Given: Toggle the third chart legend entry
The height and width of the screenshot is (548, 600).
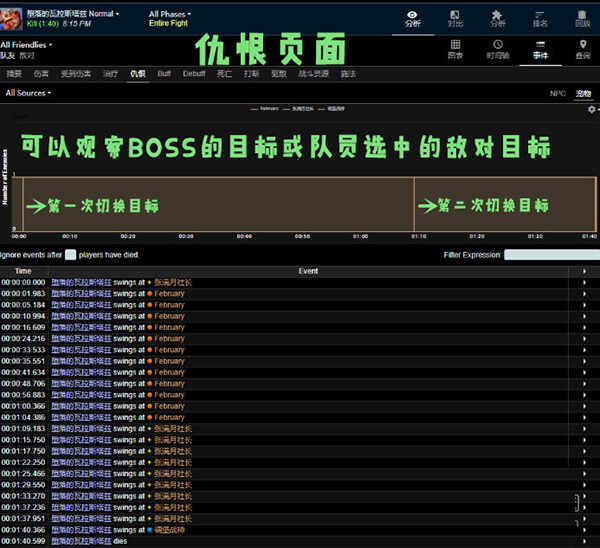Looking at the screenshot, I should click(x=331, y=109).
